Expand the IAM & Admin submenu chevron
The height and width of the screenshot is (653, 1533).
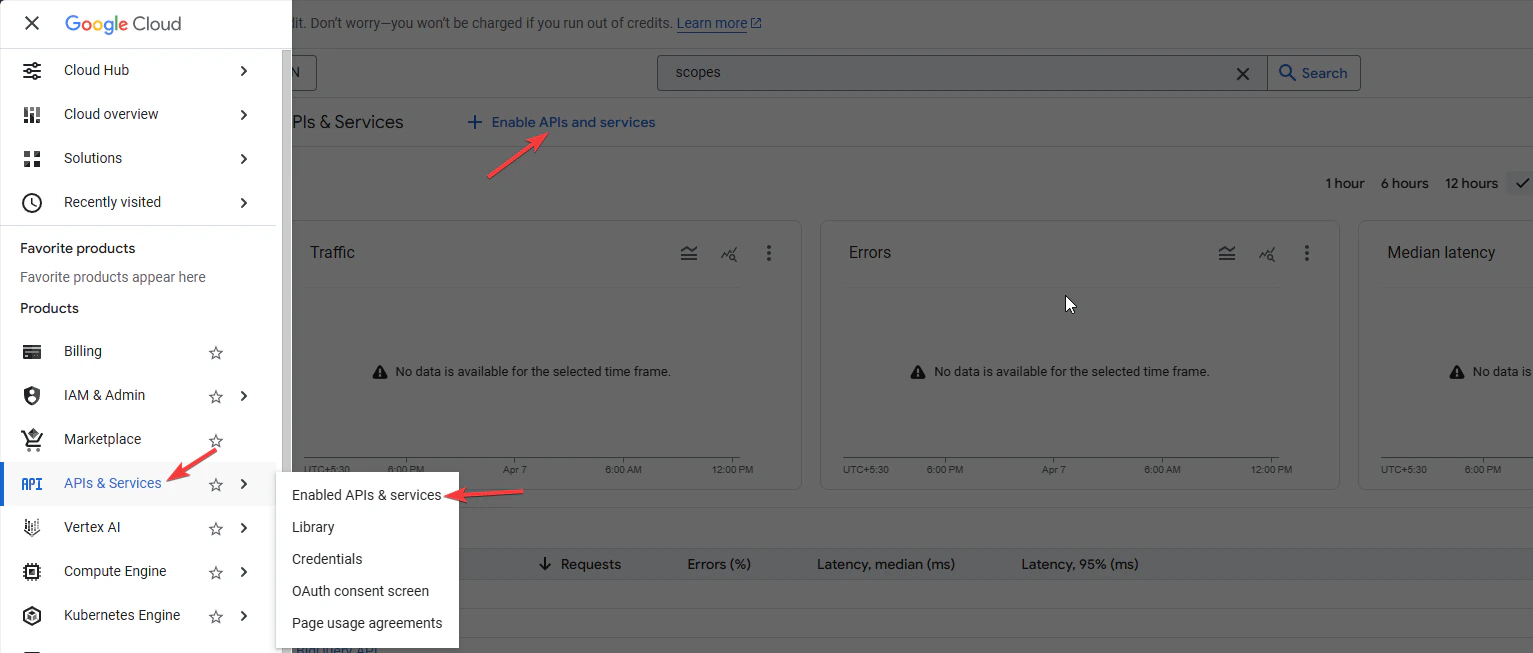[x=244, y=396]
